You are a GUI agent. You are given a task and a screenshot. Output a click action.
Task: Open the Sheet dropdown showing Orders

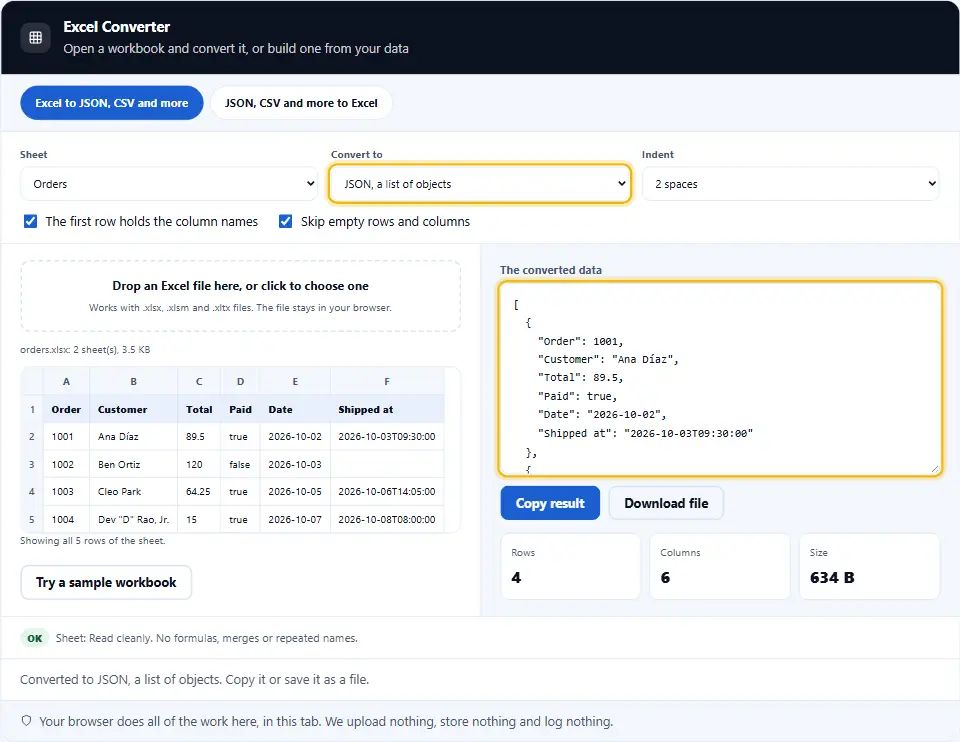169,184
